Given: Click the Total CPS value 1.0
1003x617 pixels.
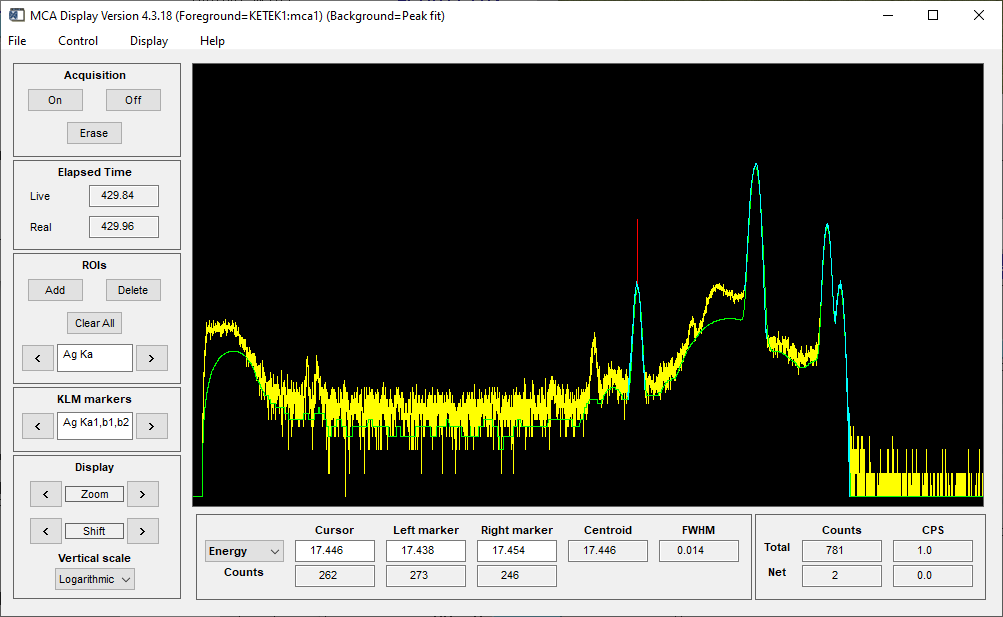Looking at the screenshot, I should tap(933, 551).
